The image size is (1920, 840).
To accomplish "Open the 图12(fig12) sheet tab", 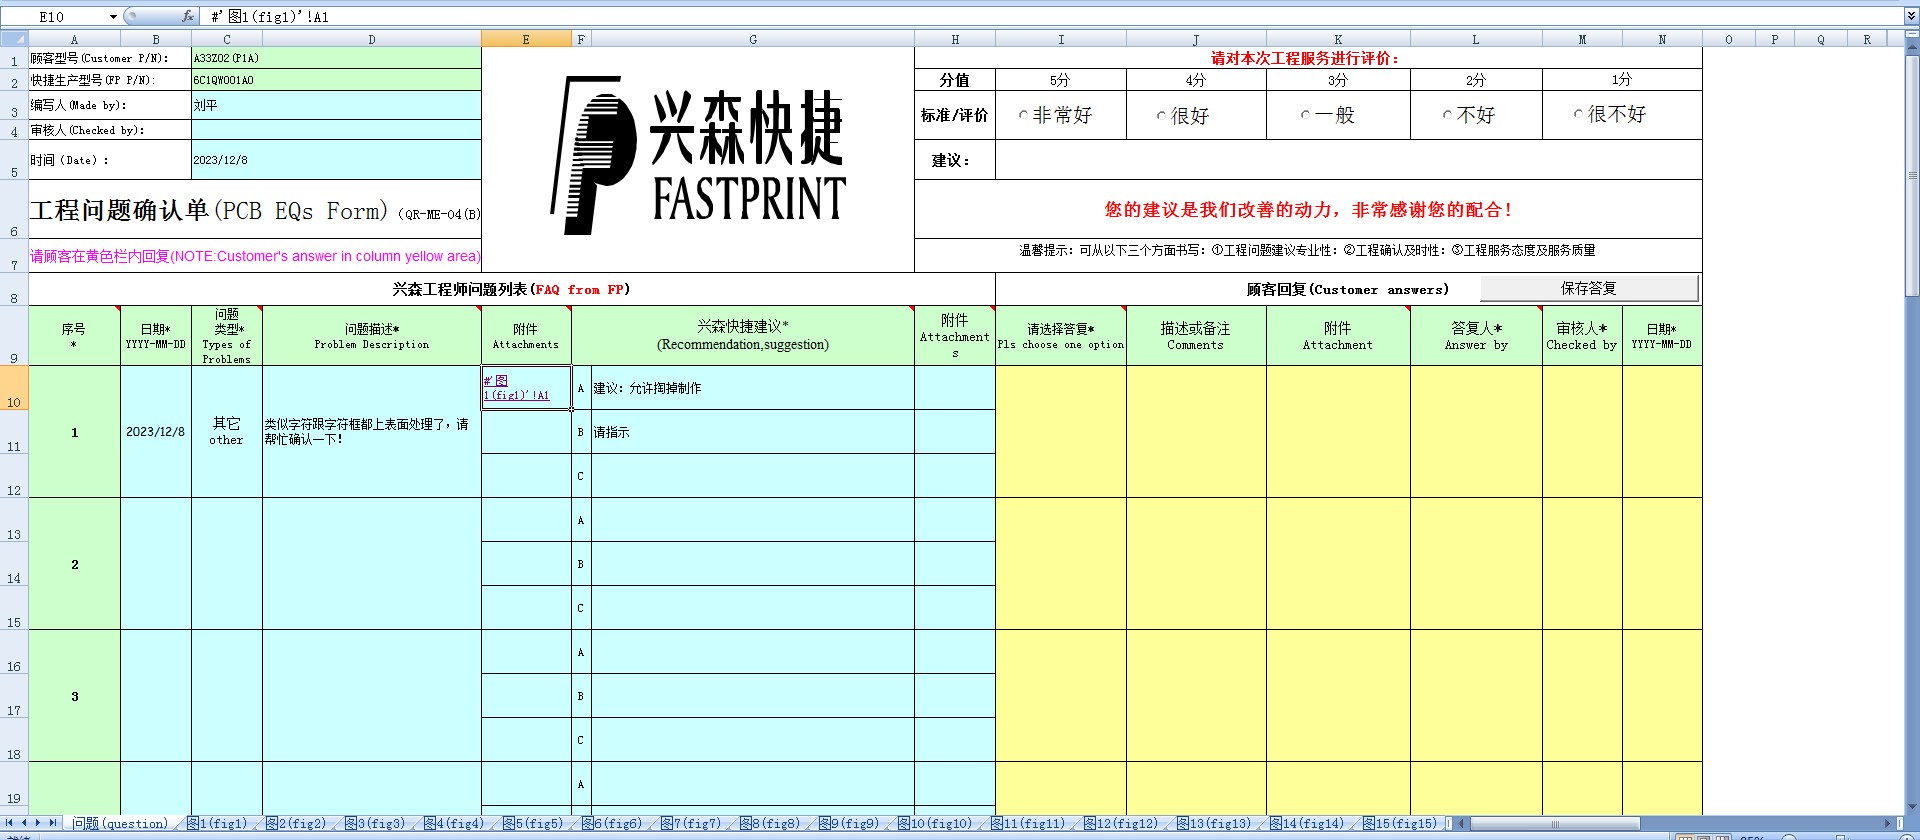I will tap(1122, 823).
